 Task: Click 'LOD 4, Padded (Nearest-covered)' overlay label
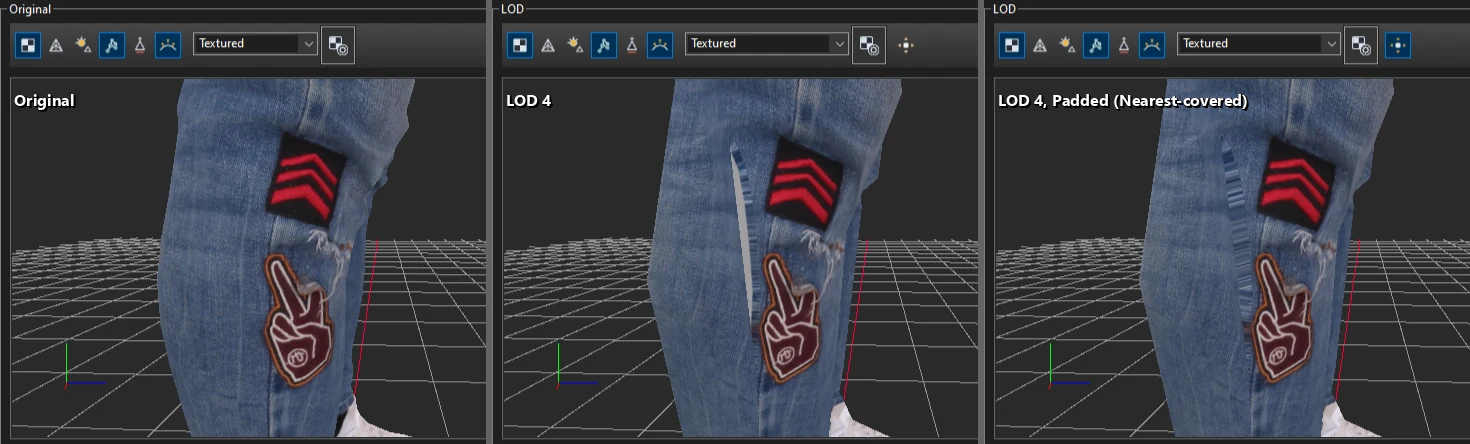click(x=1123, y=101)
